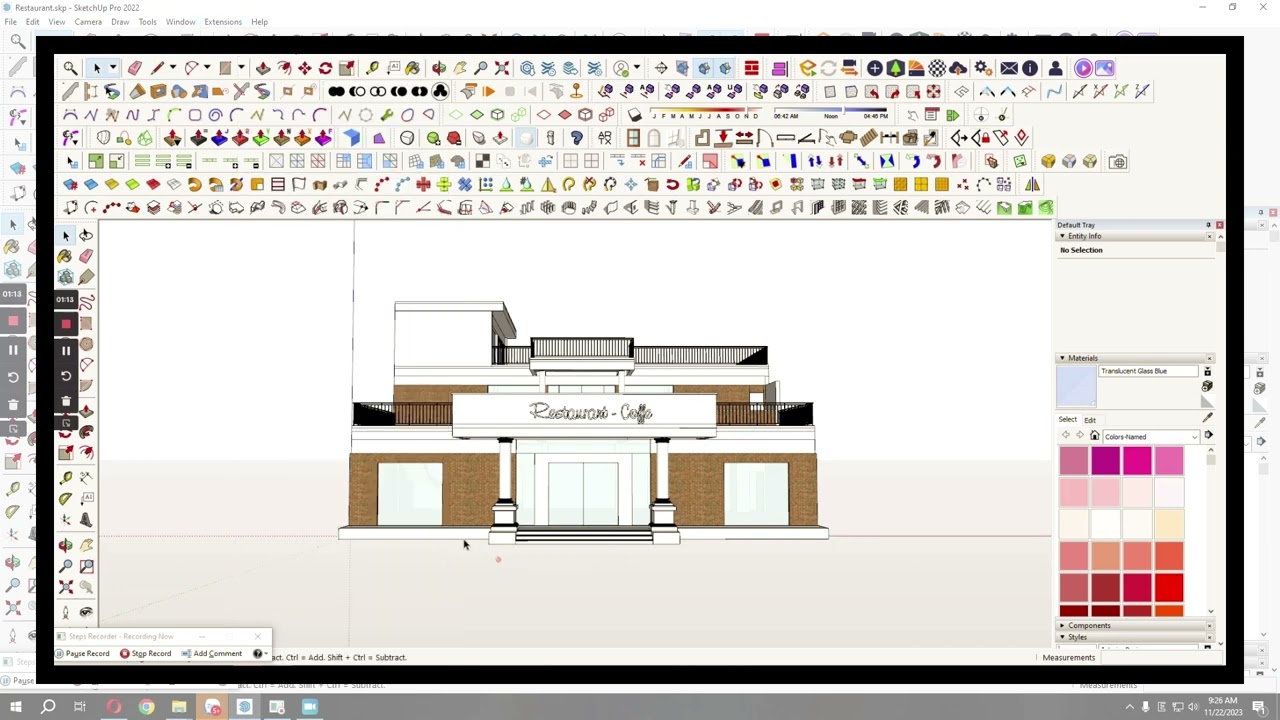The width and height of the screenshot is (1280, 720).
Task: Open the Line tool dropdown arrow
Action: tap(172, 68)
